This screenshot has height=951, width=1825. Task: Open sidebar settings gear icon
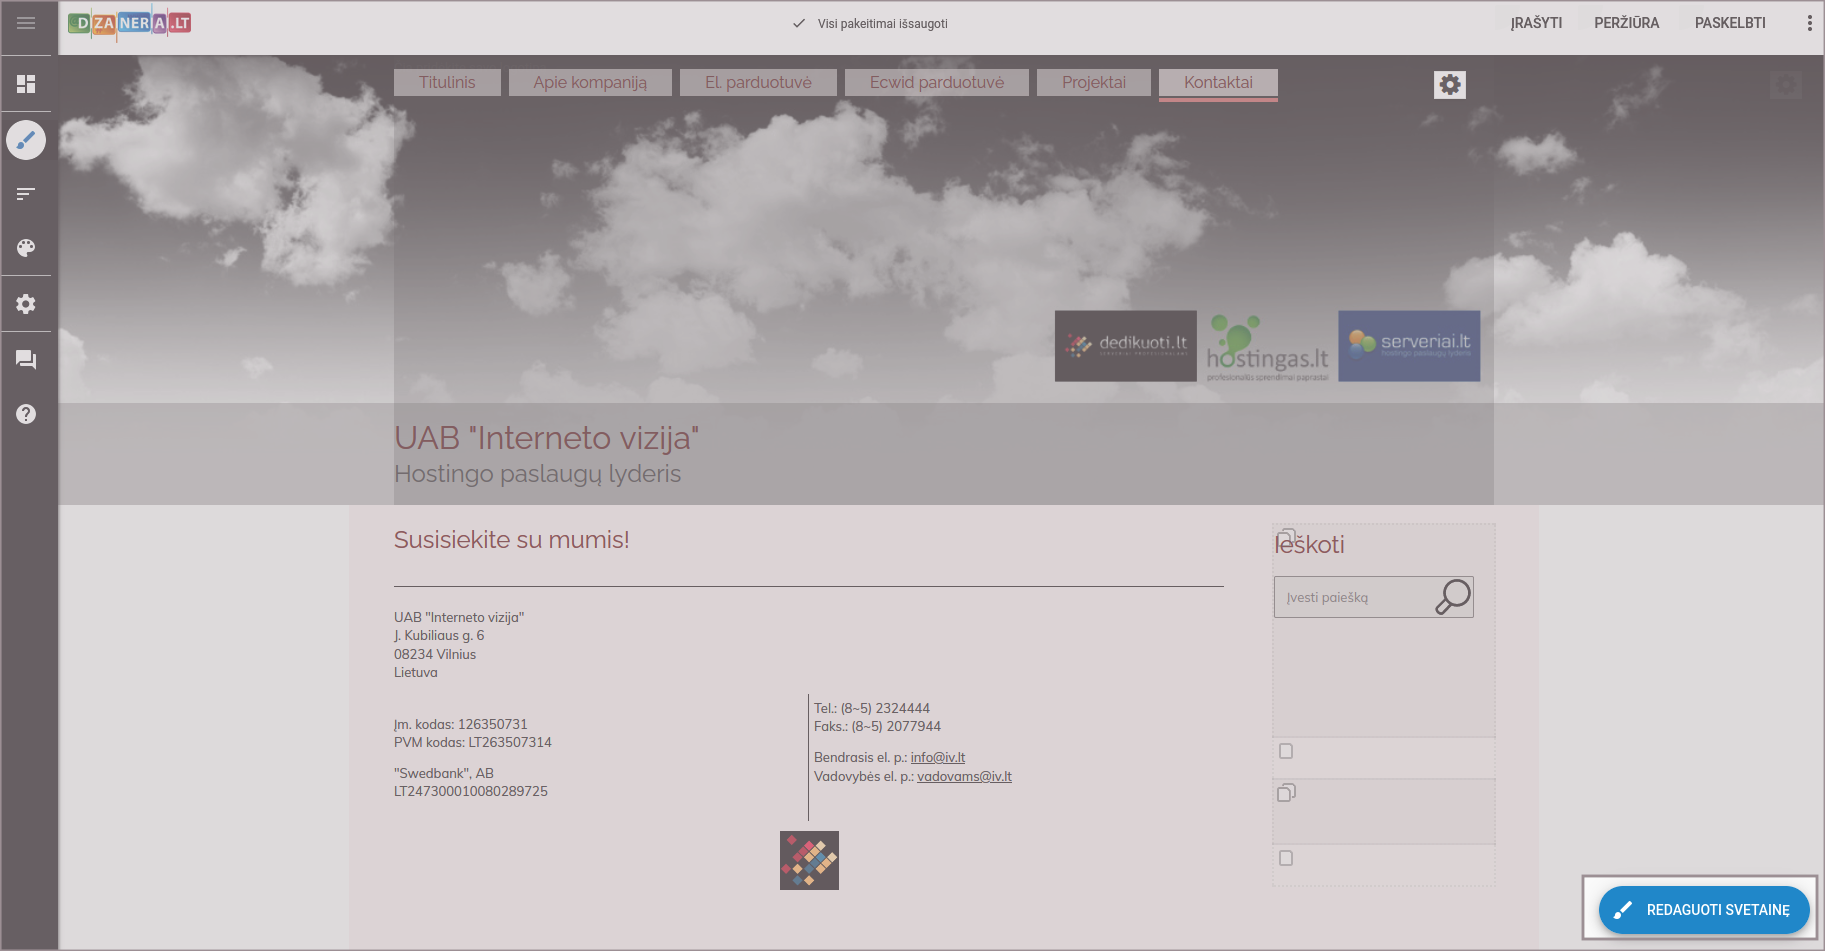click(x=26, y=304)
